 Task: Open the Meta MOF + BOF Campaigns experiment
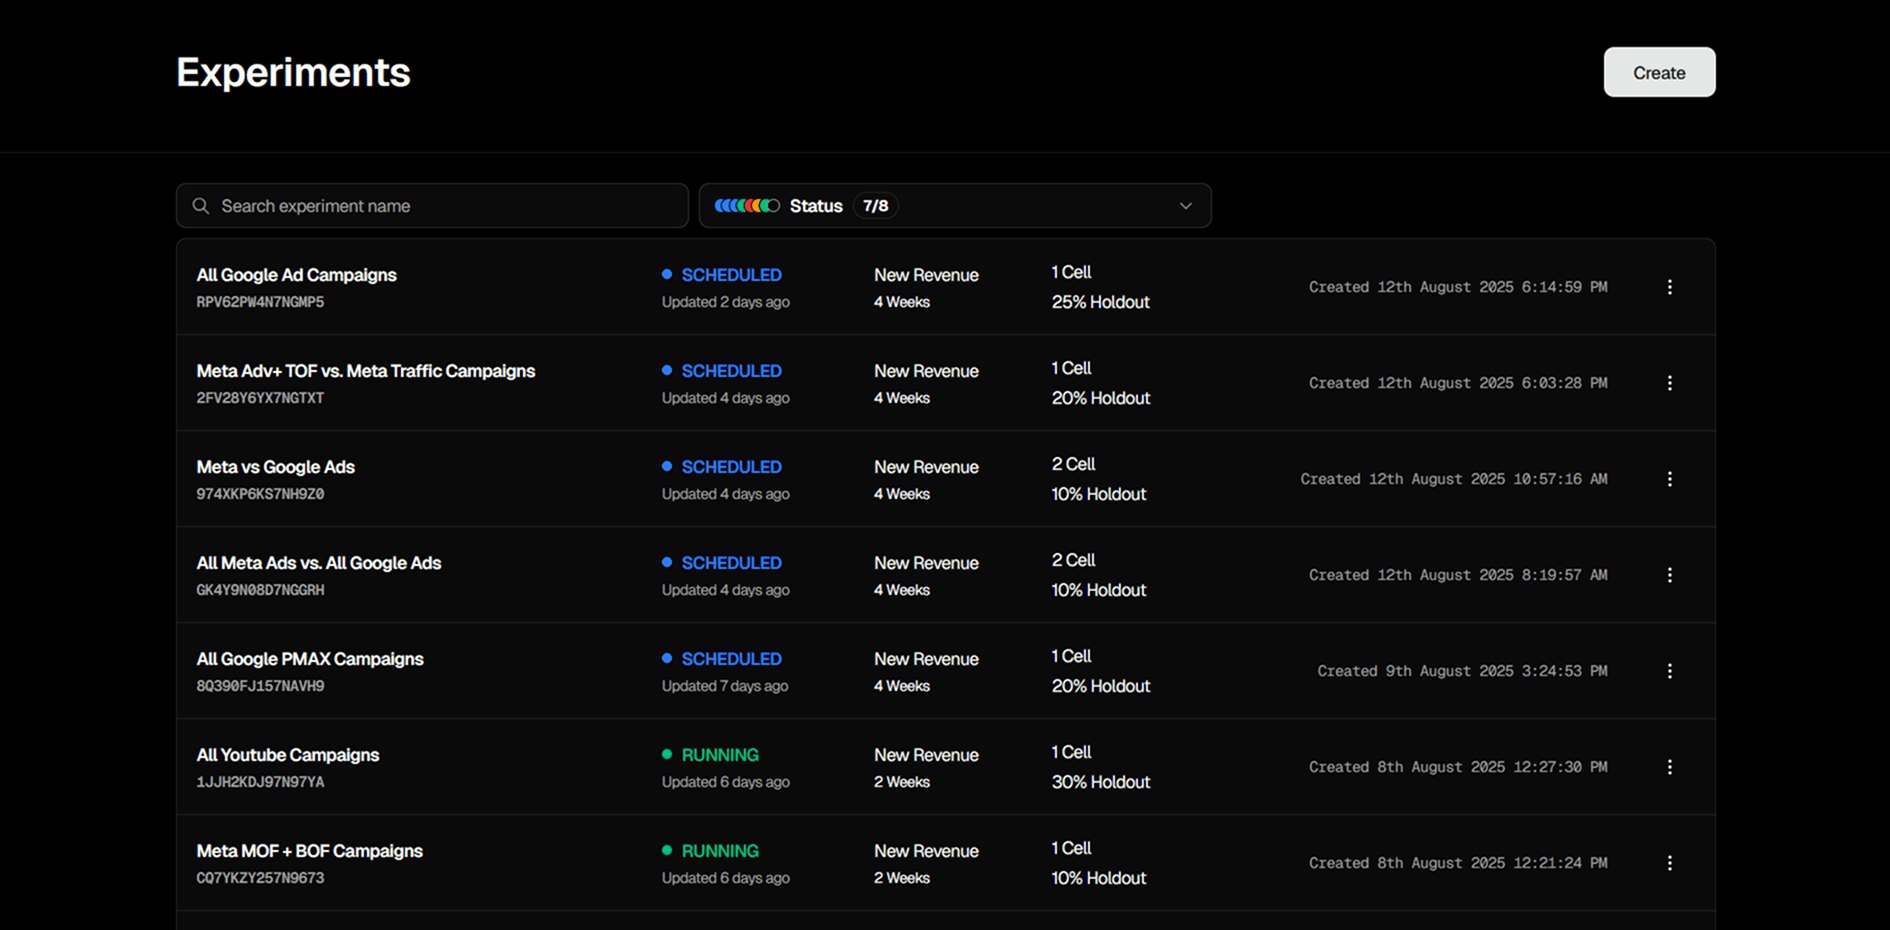[309, 851]
